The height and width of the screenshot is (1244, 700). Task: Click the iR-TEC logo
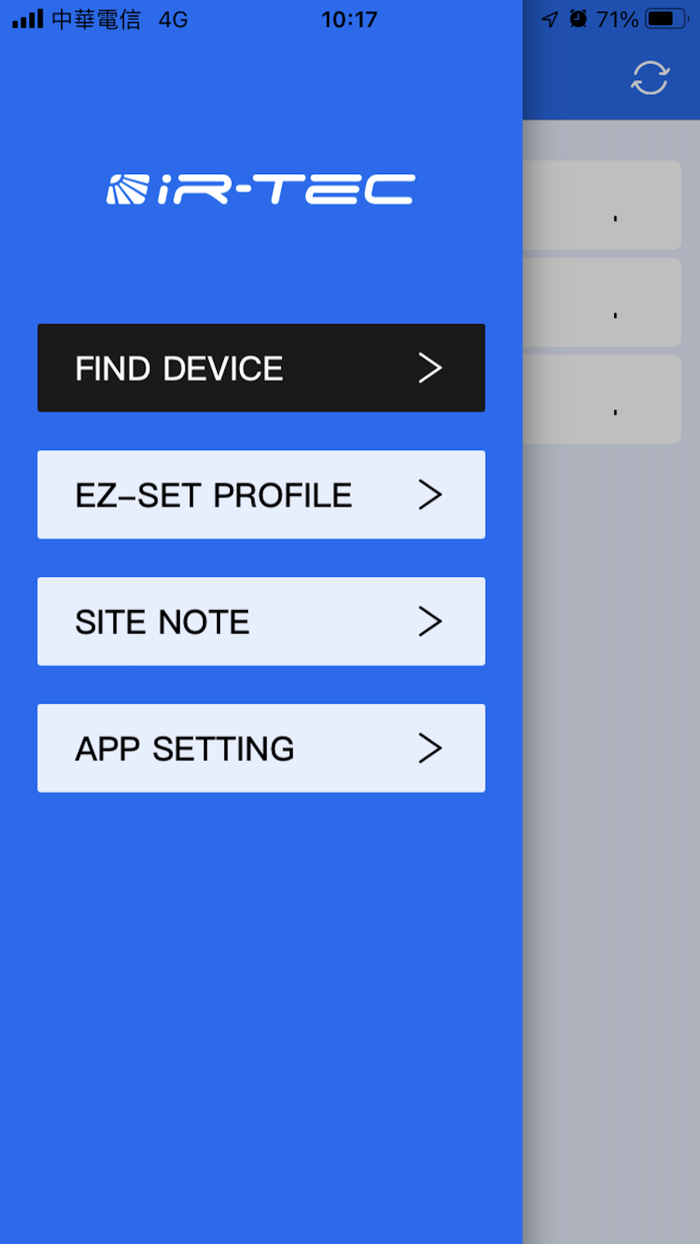click(x=261, y=190)
